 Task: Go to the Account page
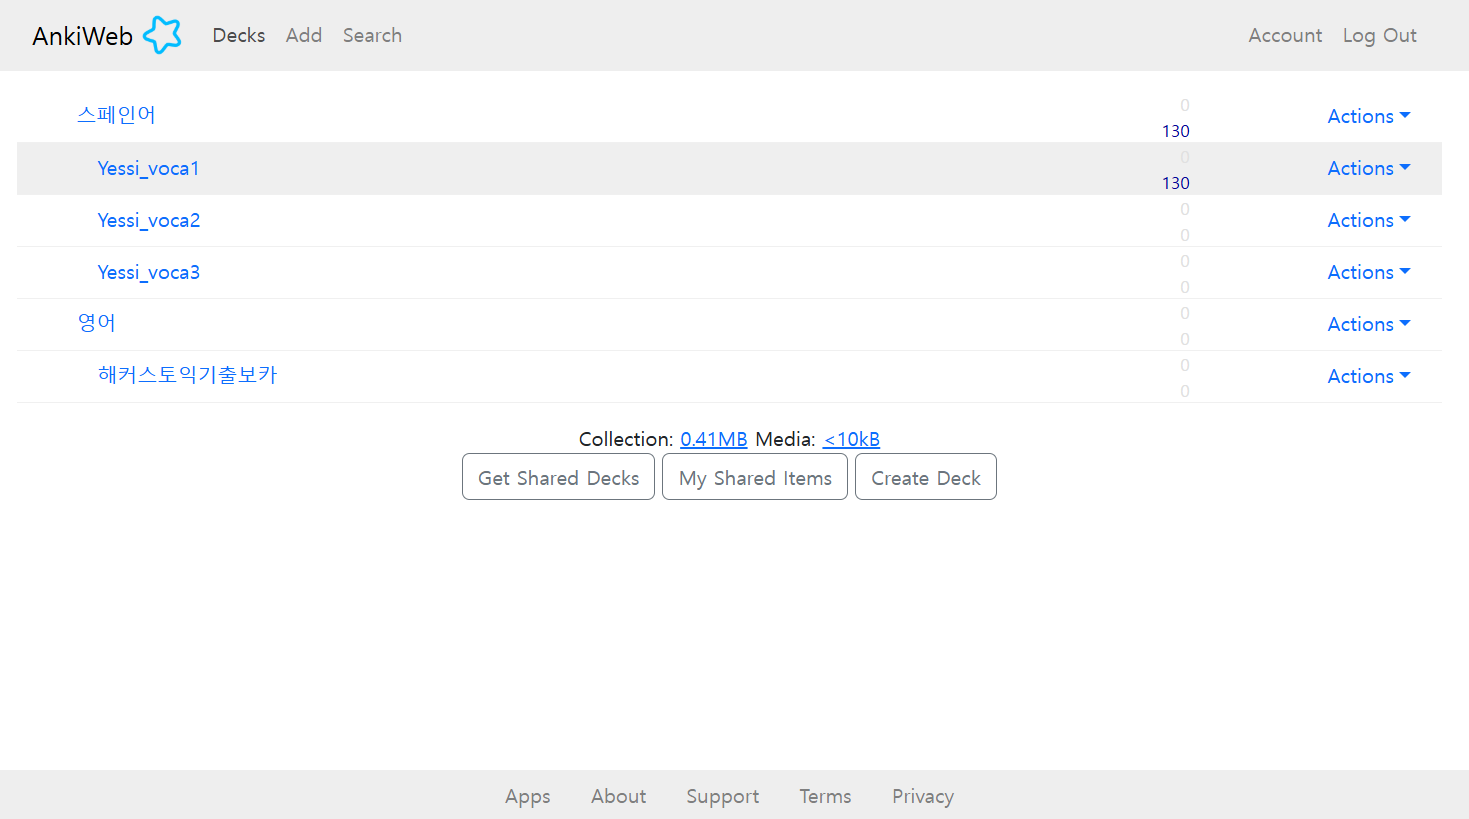[1285, 35]
